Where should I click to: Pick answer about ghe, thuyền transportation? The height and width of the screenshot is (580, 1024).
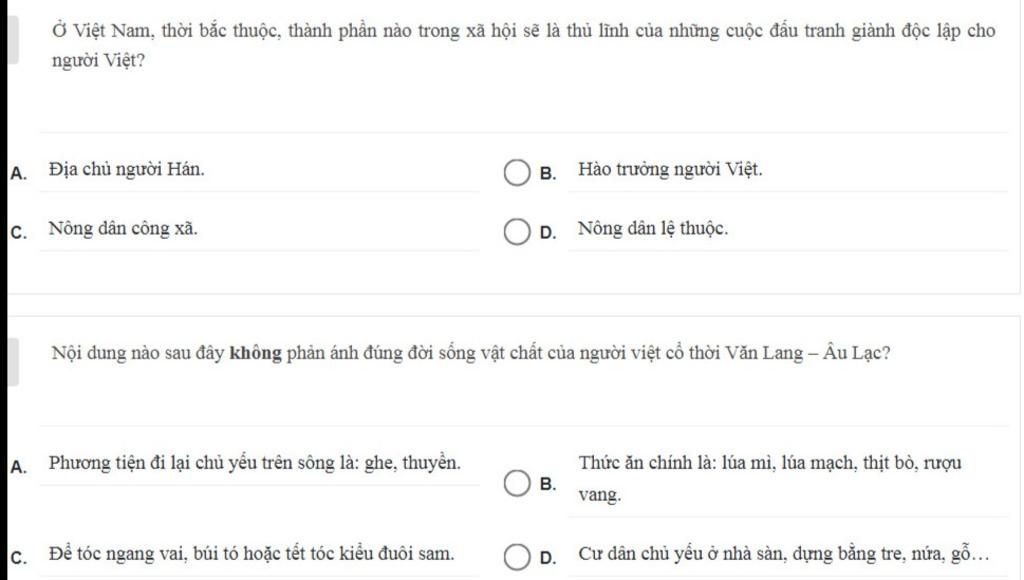255,463
